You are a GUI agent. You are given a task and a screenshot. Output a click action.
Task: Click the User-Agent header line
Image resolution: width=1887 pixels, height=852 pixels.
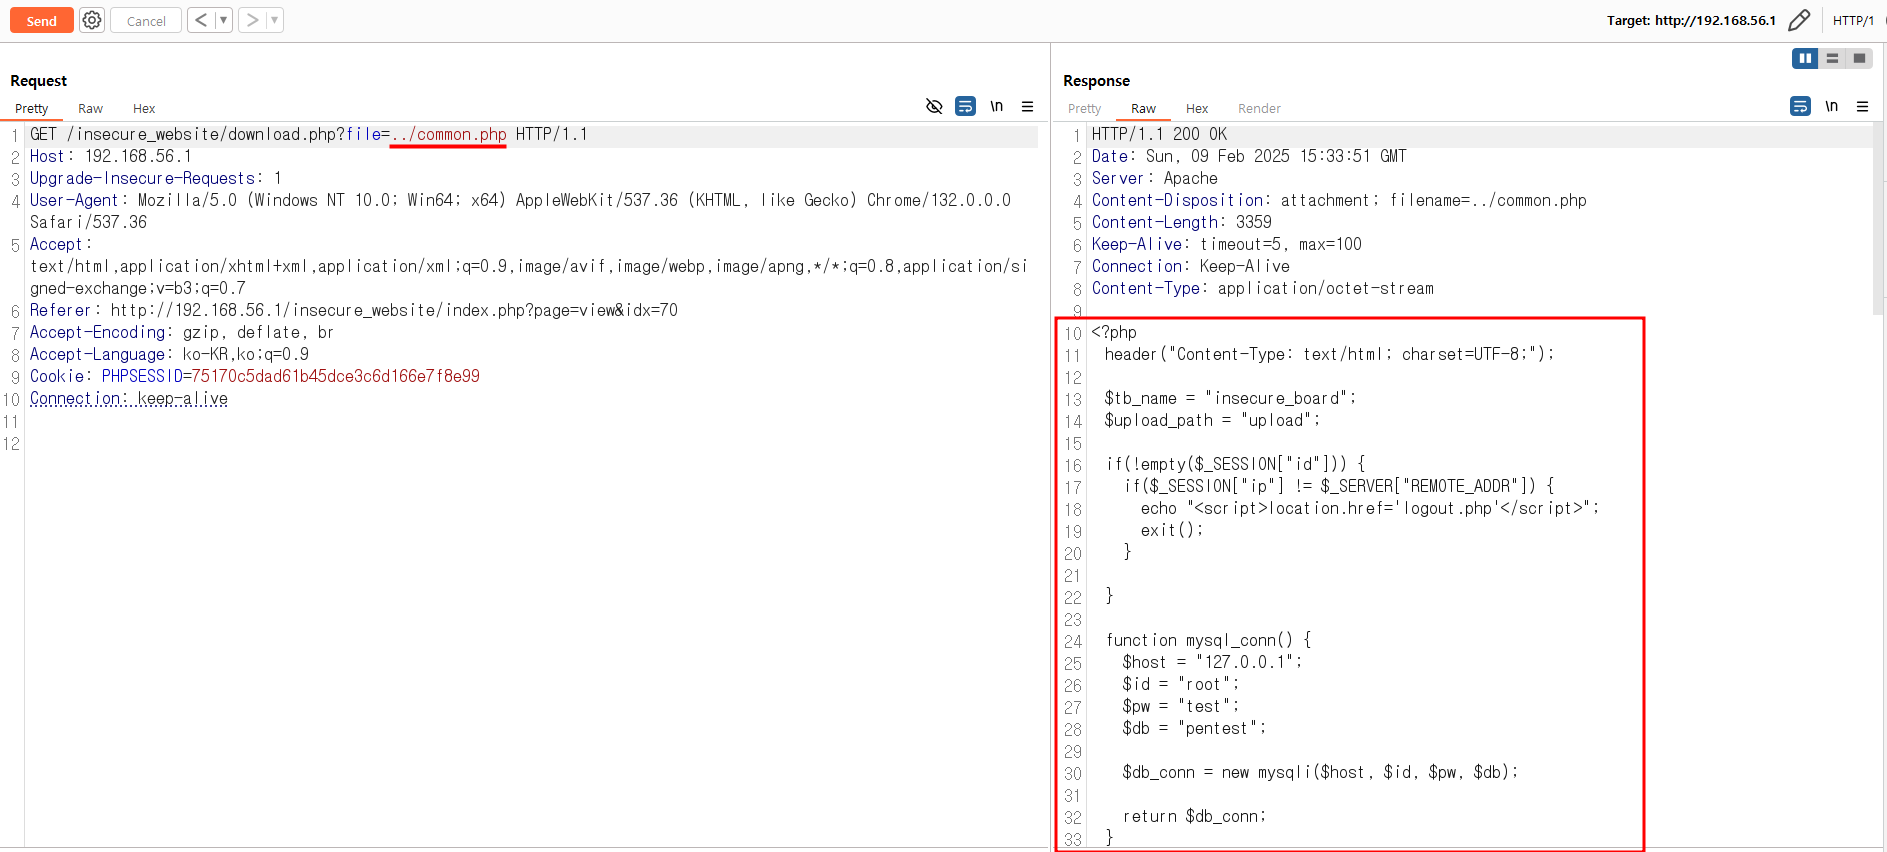[x=520, y=211]
